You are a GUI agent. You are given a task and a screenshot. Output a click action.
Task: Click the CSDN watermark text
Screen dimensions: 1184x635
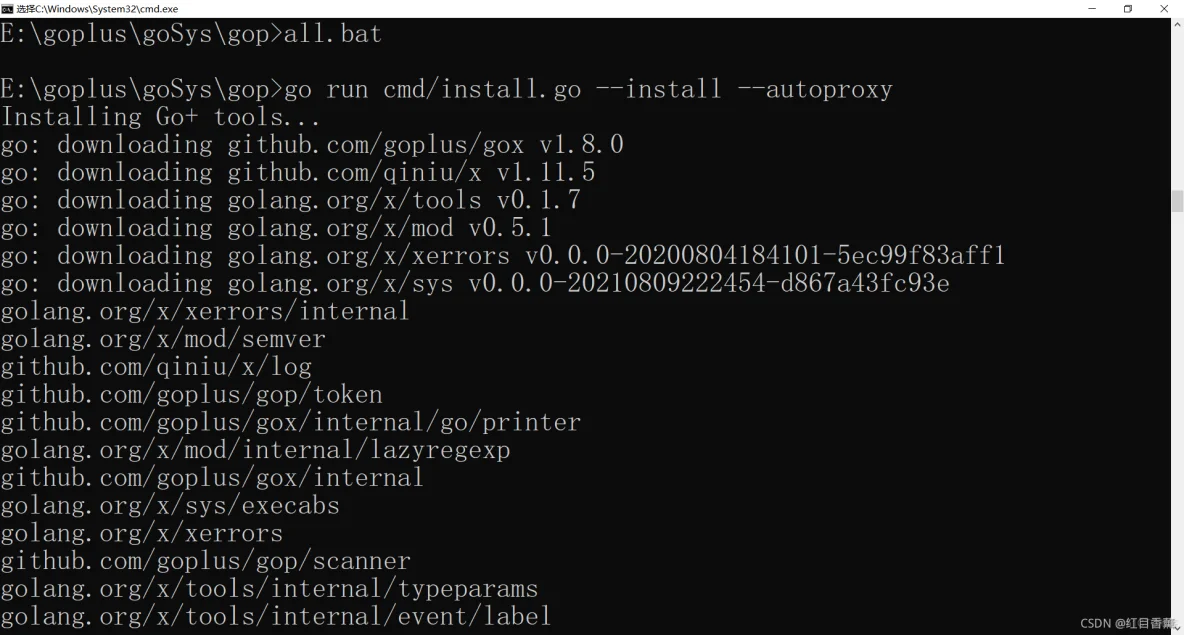[1129, 624]
